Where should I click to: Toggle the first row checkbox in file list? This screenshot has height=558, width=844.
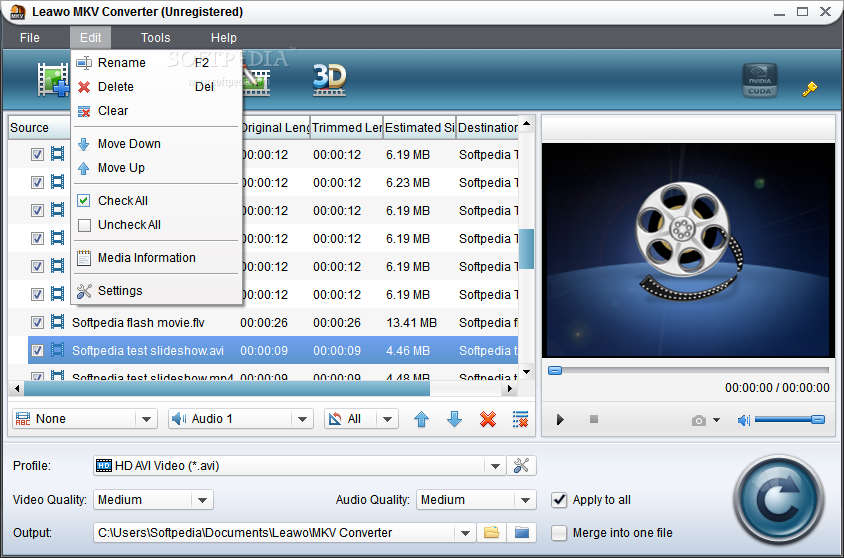pos(37,155)
